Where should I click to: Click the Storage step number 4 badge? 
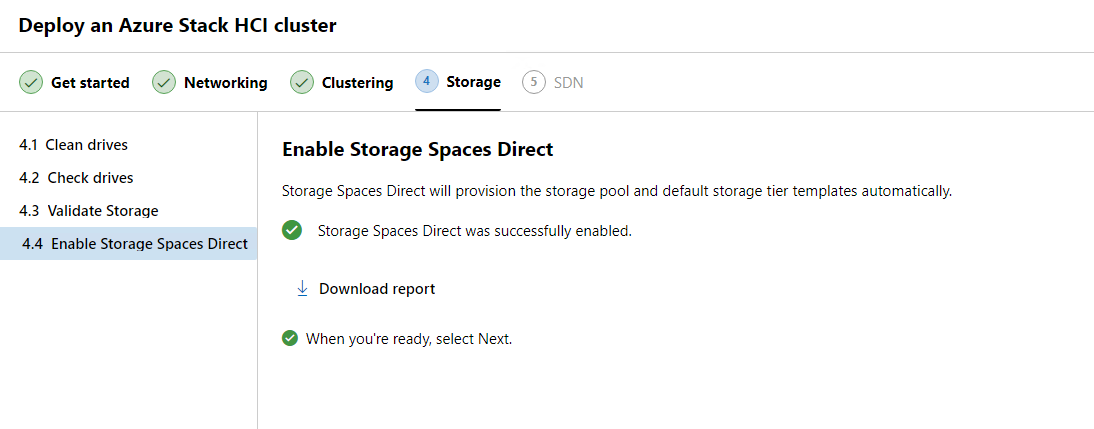point(427,81)
